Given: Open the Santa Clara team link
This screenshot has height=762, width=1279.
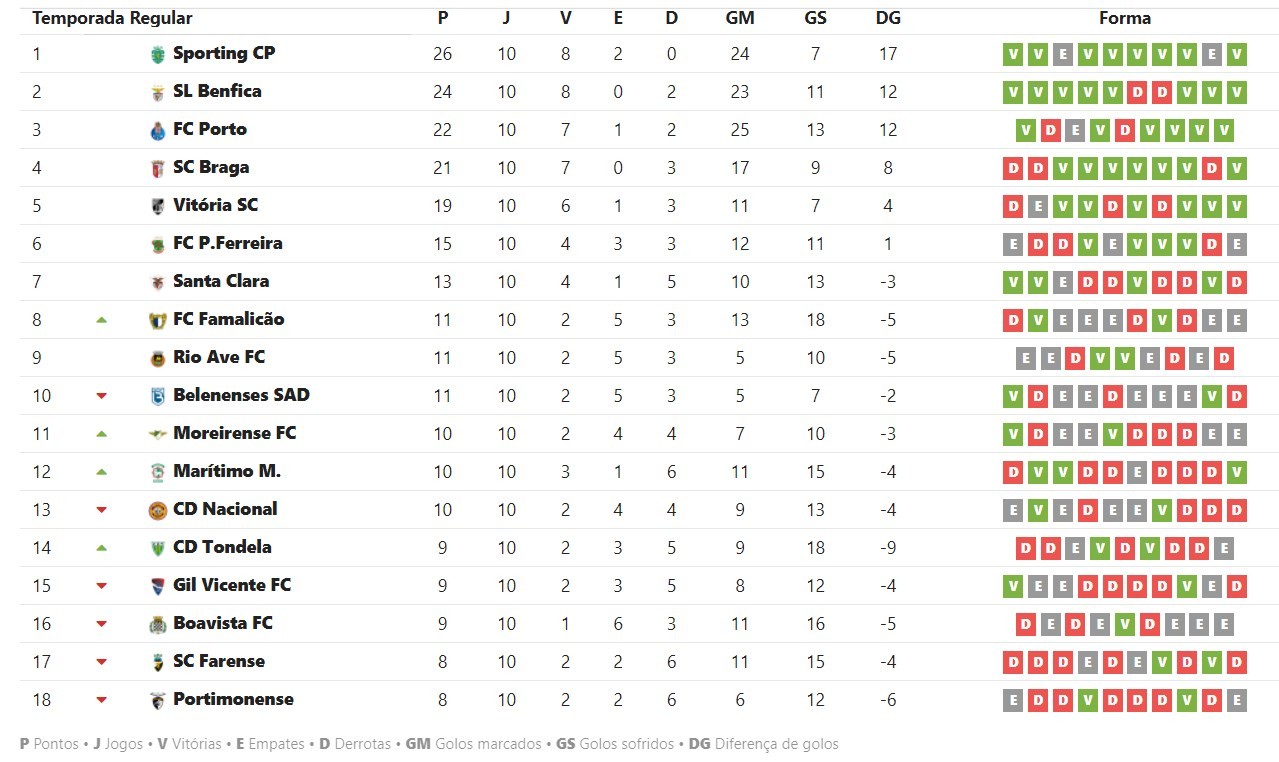Looking at the screenshot, I should coord(221,281).
